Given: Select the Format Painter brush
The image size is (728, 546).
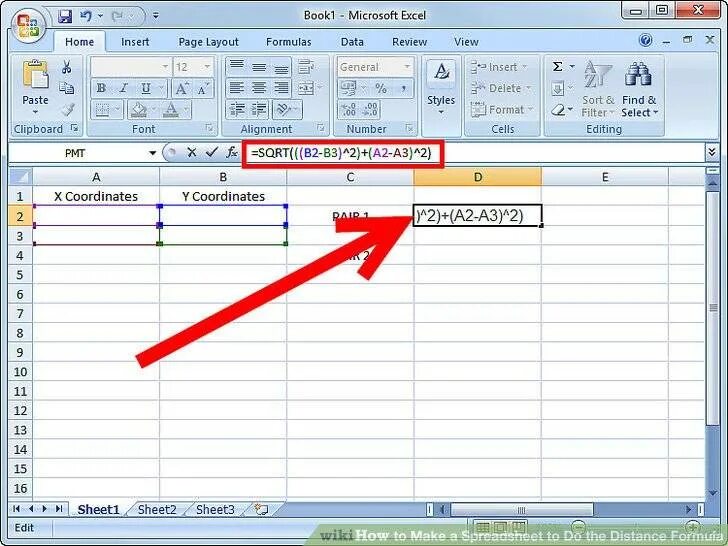Looking at the screenshot, I should point(67,110).
